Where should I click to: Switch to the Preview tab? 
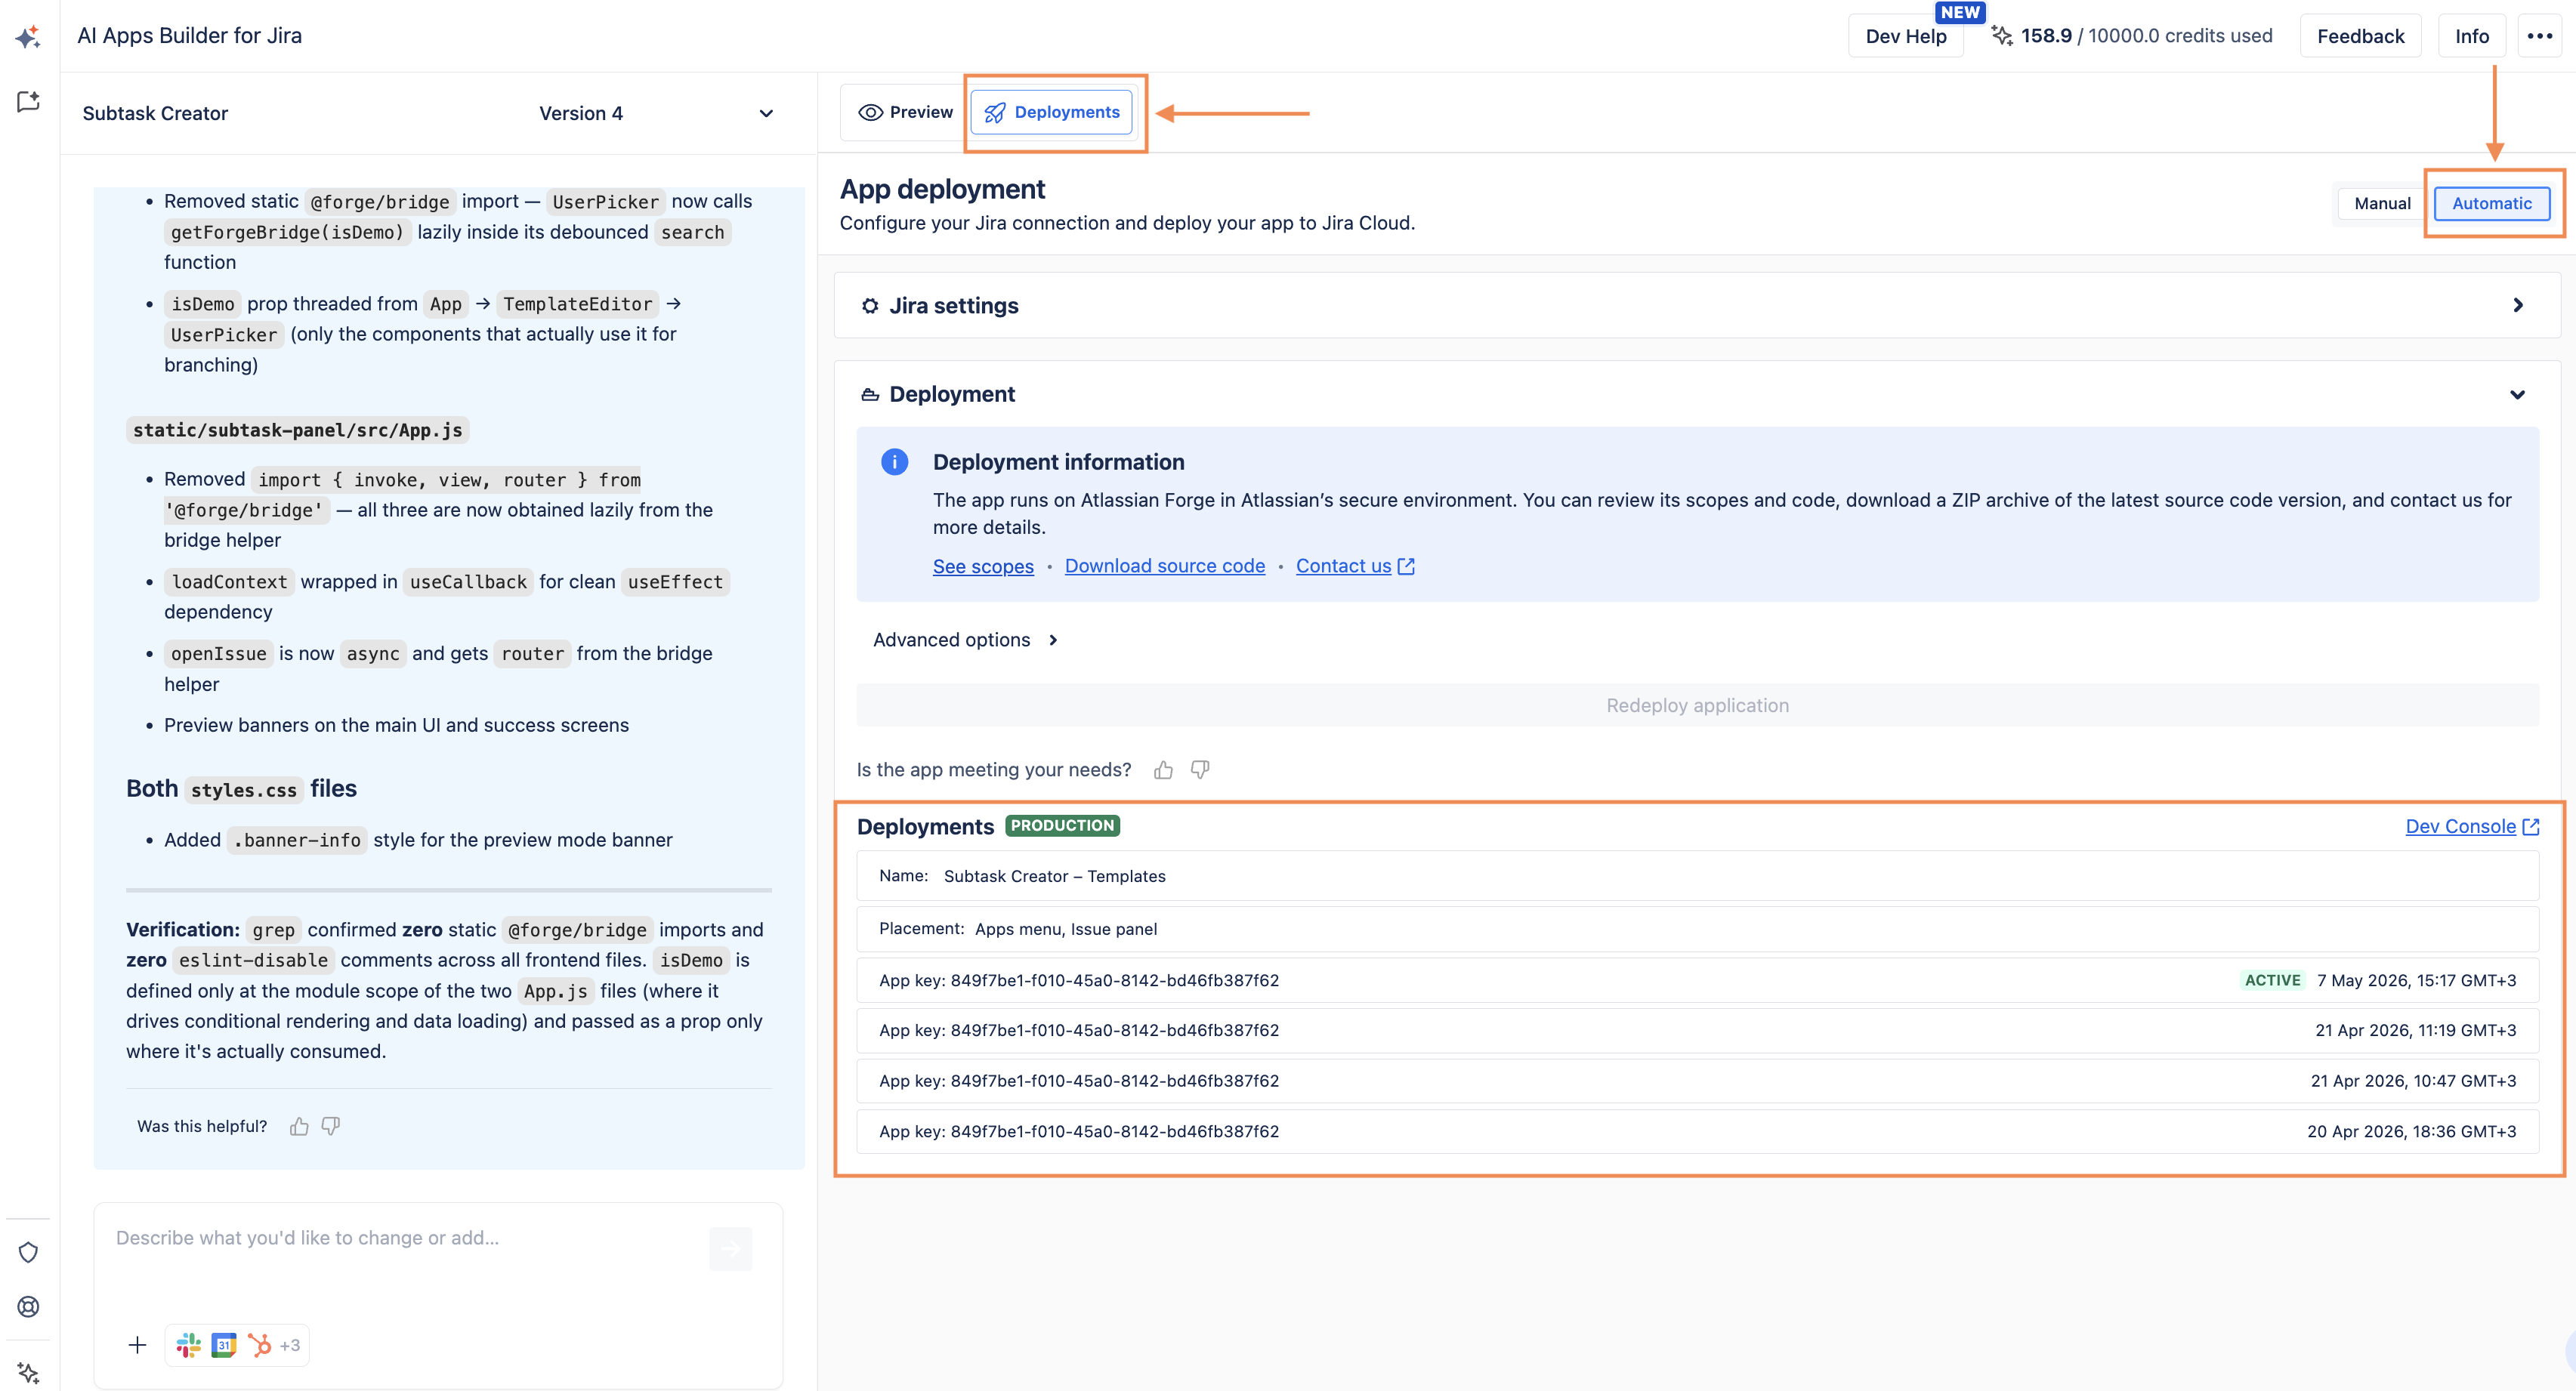point(905,112)
